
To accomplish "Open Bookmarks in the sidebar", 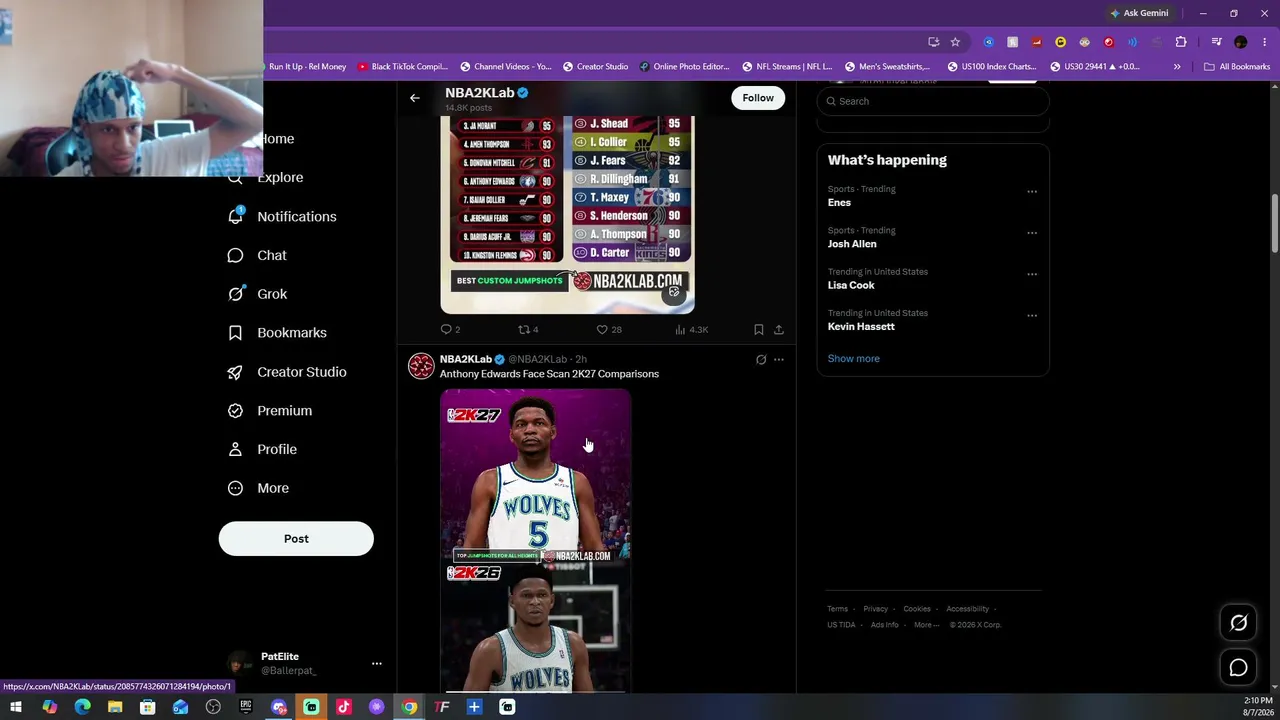I will click(277, 332).
